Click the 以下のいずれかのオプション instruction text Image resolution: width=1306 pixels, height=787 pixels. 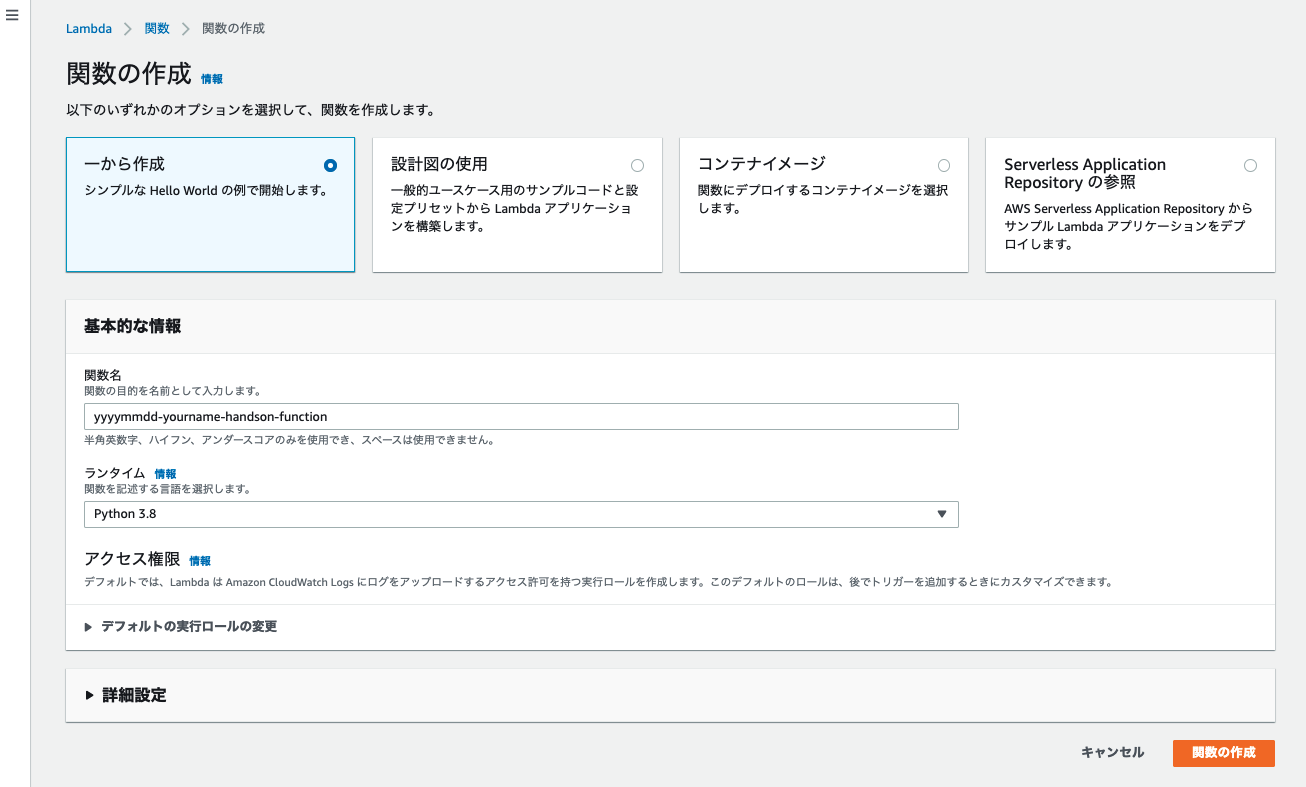pos(251,110)
